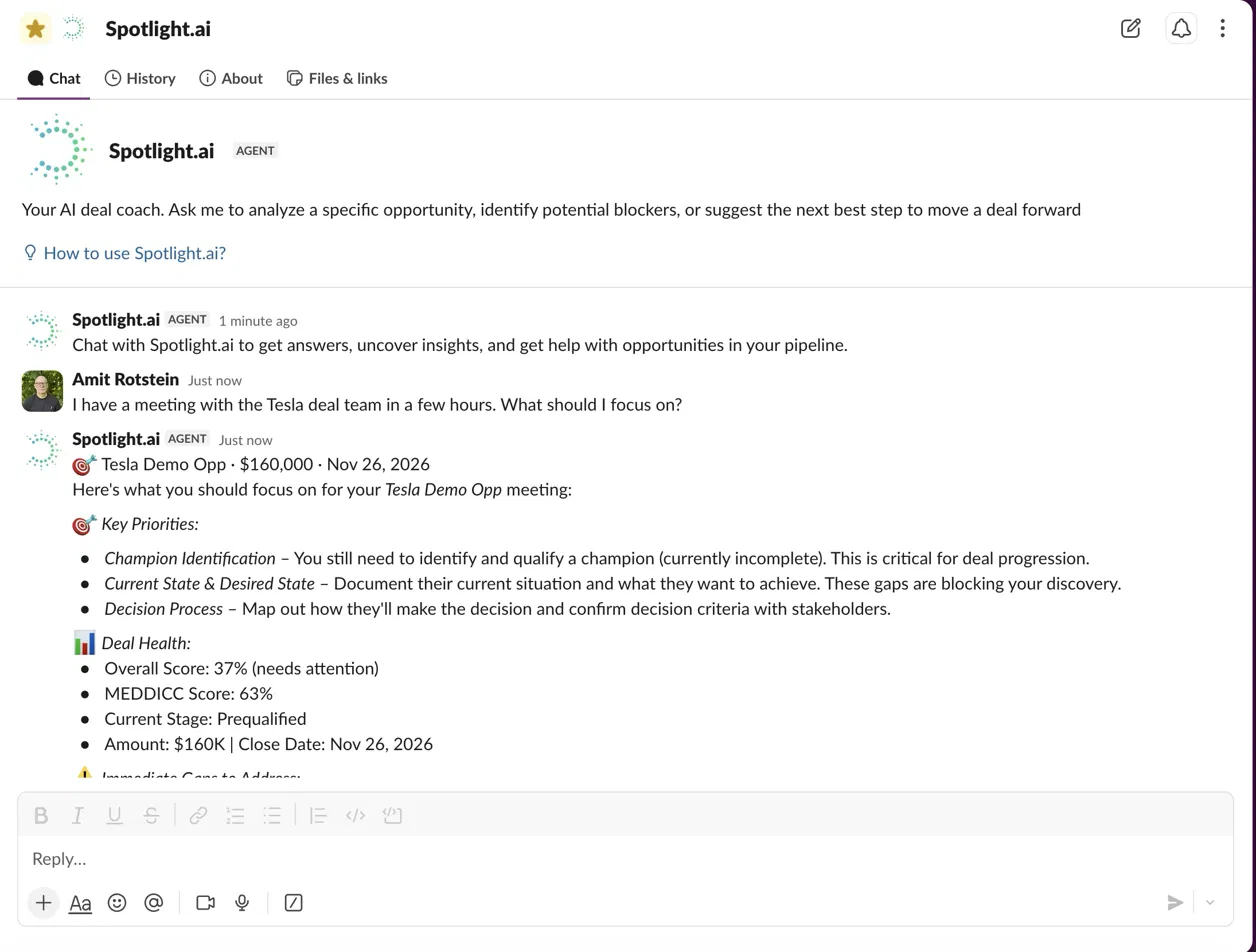Toggle notifications with the bell icon
This screenshot has height=952, width=1256.
click(1181, 28)
